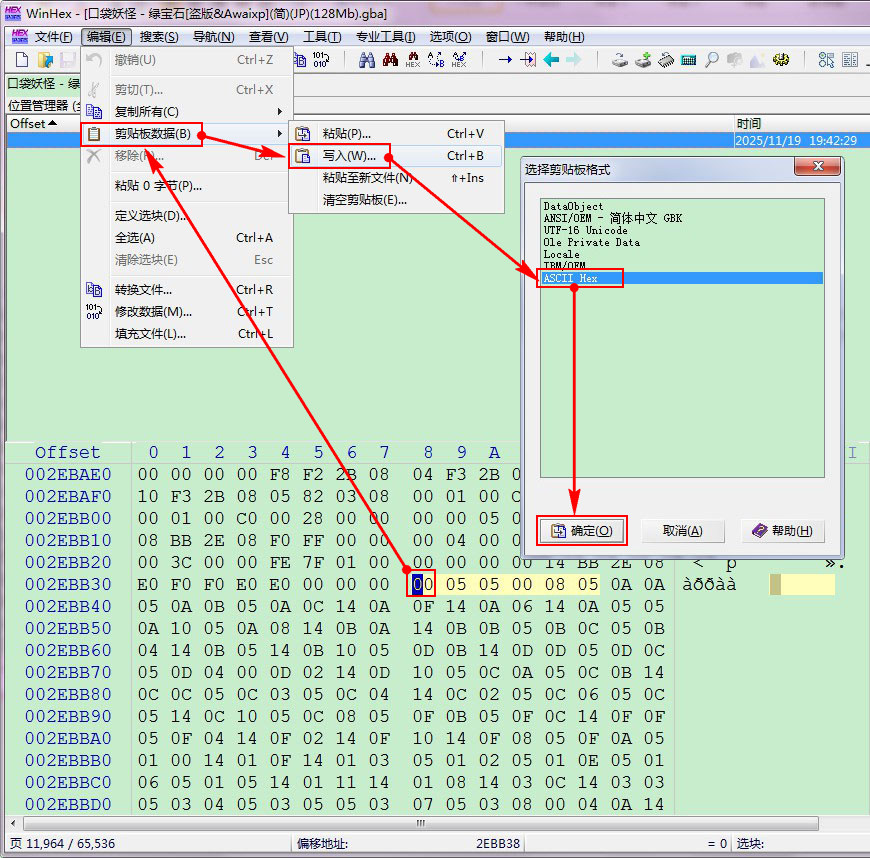Click the binoculars Find Text icon
This screenshot has height=858, width=870.
pyautogui.click(x=366, y=60)
